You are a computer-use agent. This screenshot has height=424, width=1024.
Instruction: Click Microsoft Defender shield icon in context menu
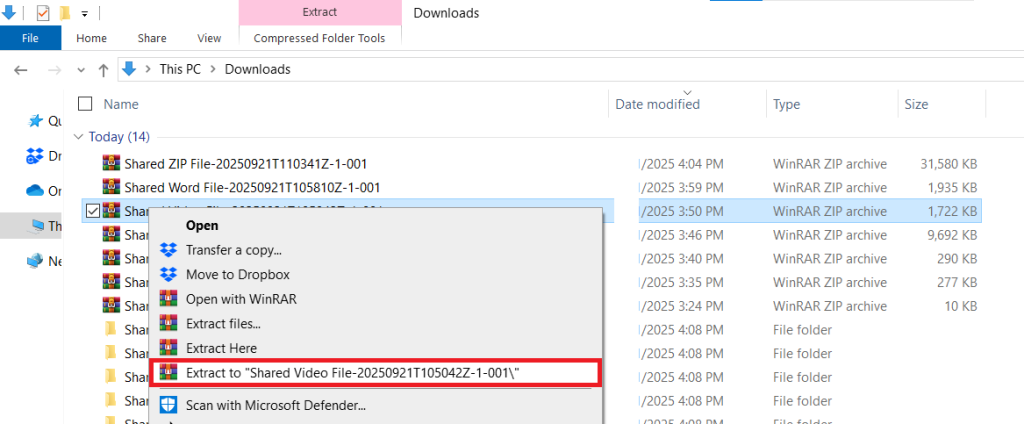click(168, 405)
